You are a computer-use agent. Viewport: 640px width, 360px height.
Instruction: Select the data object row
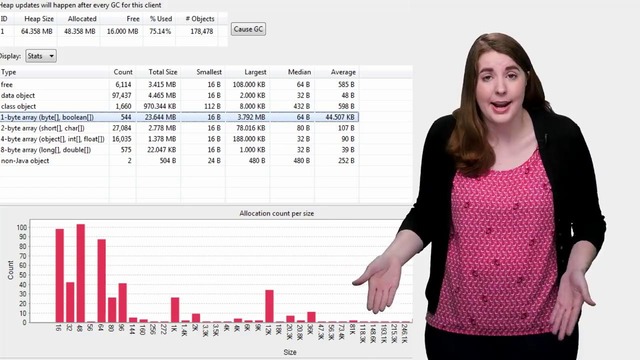click(180, 96)
